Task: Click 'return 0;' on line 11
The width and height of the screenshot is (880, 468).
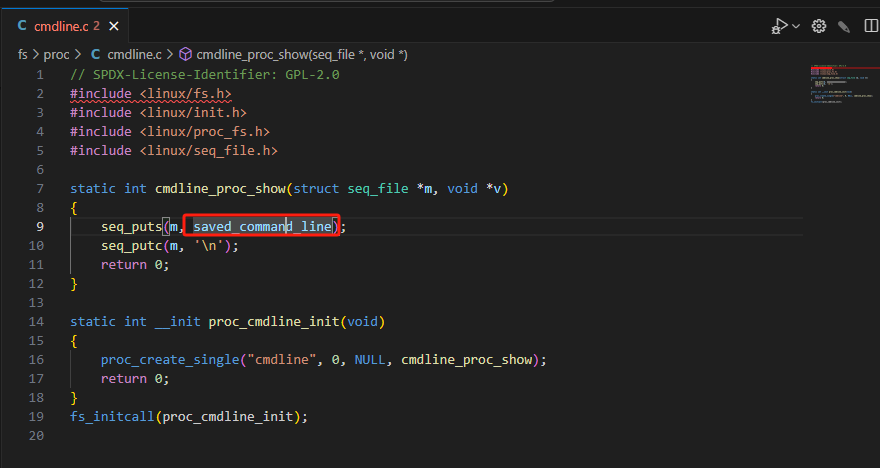Action: pyautogui.click(x=135, y=264)
